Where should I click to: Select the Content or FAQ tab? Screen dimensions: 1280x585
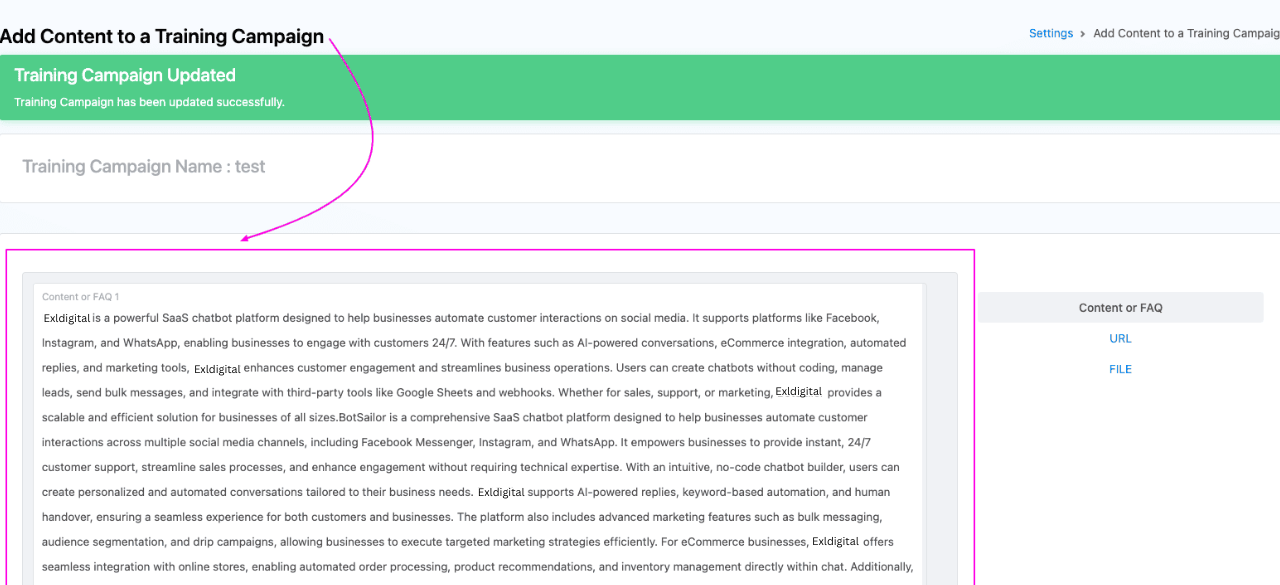point(1121,308)
